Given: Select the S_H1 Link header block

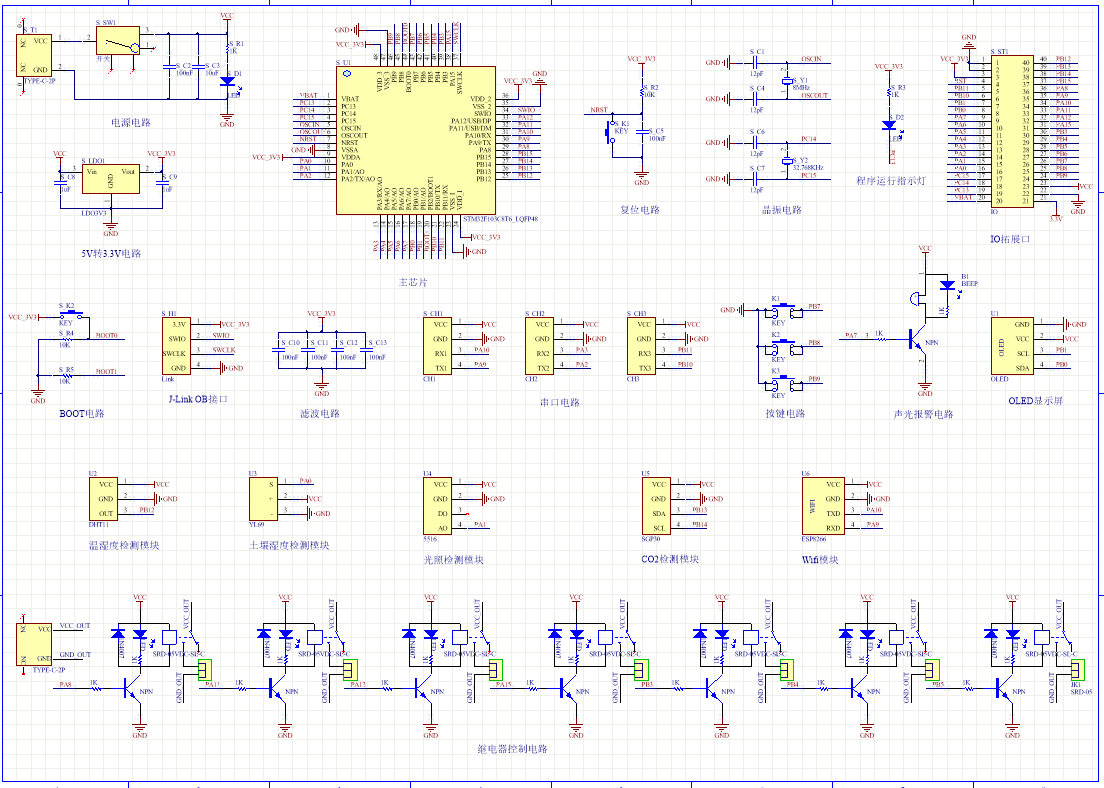Looking at the screenshot, I should click(177, 346).
